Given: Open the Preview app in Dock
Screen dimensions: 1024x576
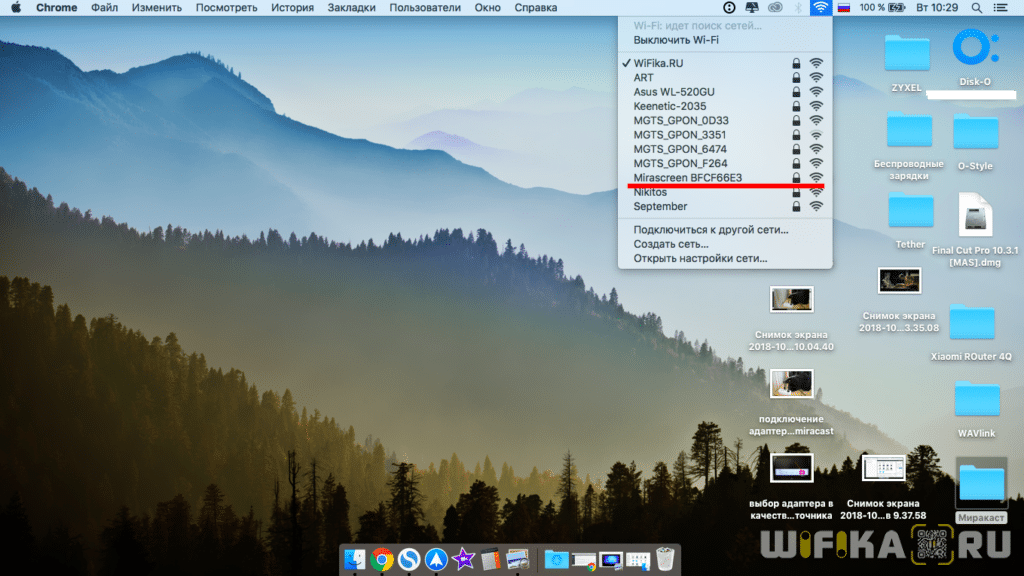Looking at the screenshot, I should pos(517,559).
